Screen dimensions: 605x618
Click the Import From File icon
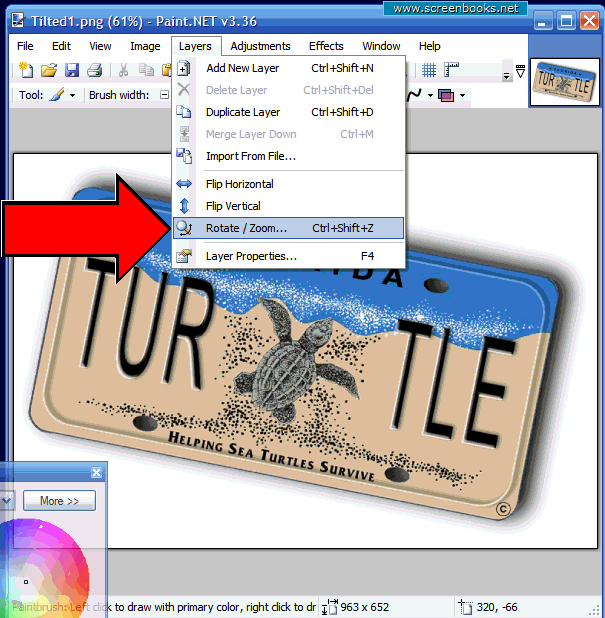coord(184,156)
